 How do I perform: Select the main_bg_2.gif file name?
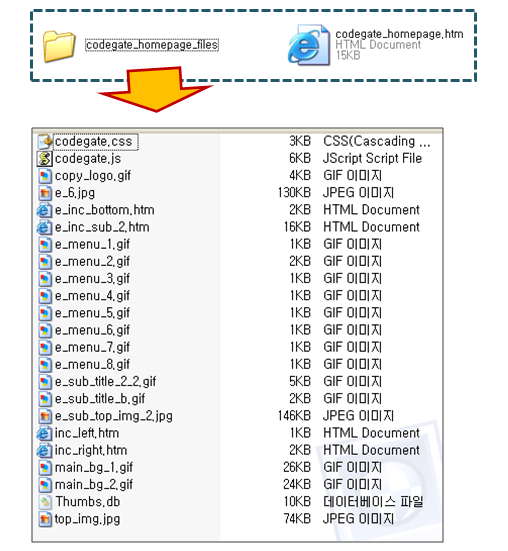[94, 485]
